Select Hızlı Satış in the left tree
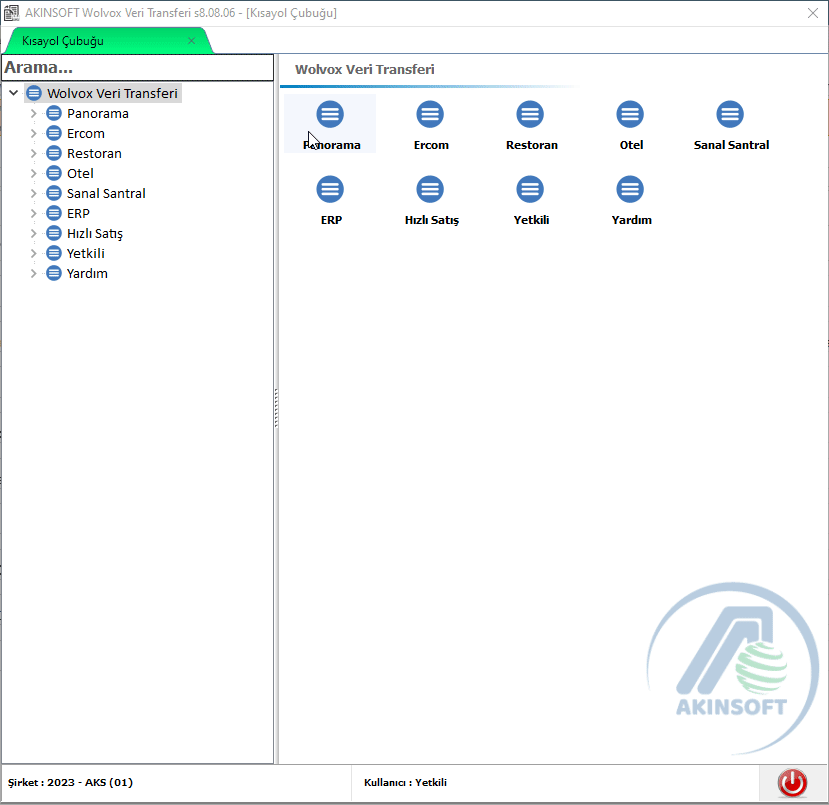Image resolution: width=829 pixels, height=805 pixels. tap(95, 234)
